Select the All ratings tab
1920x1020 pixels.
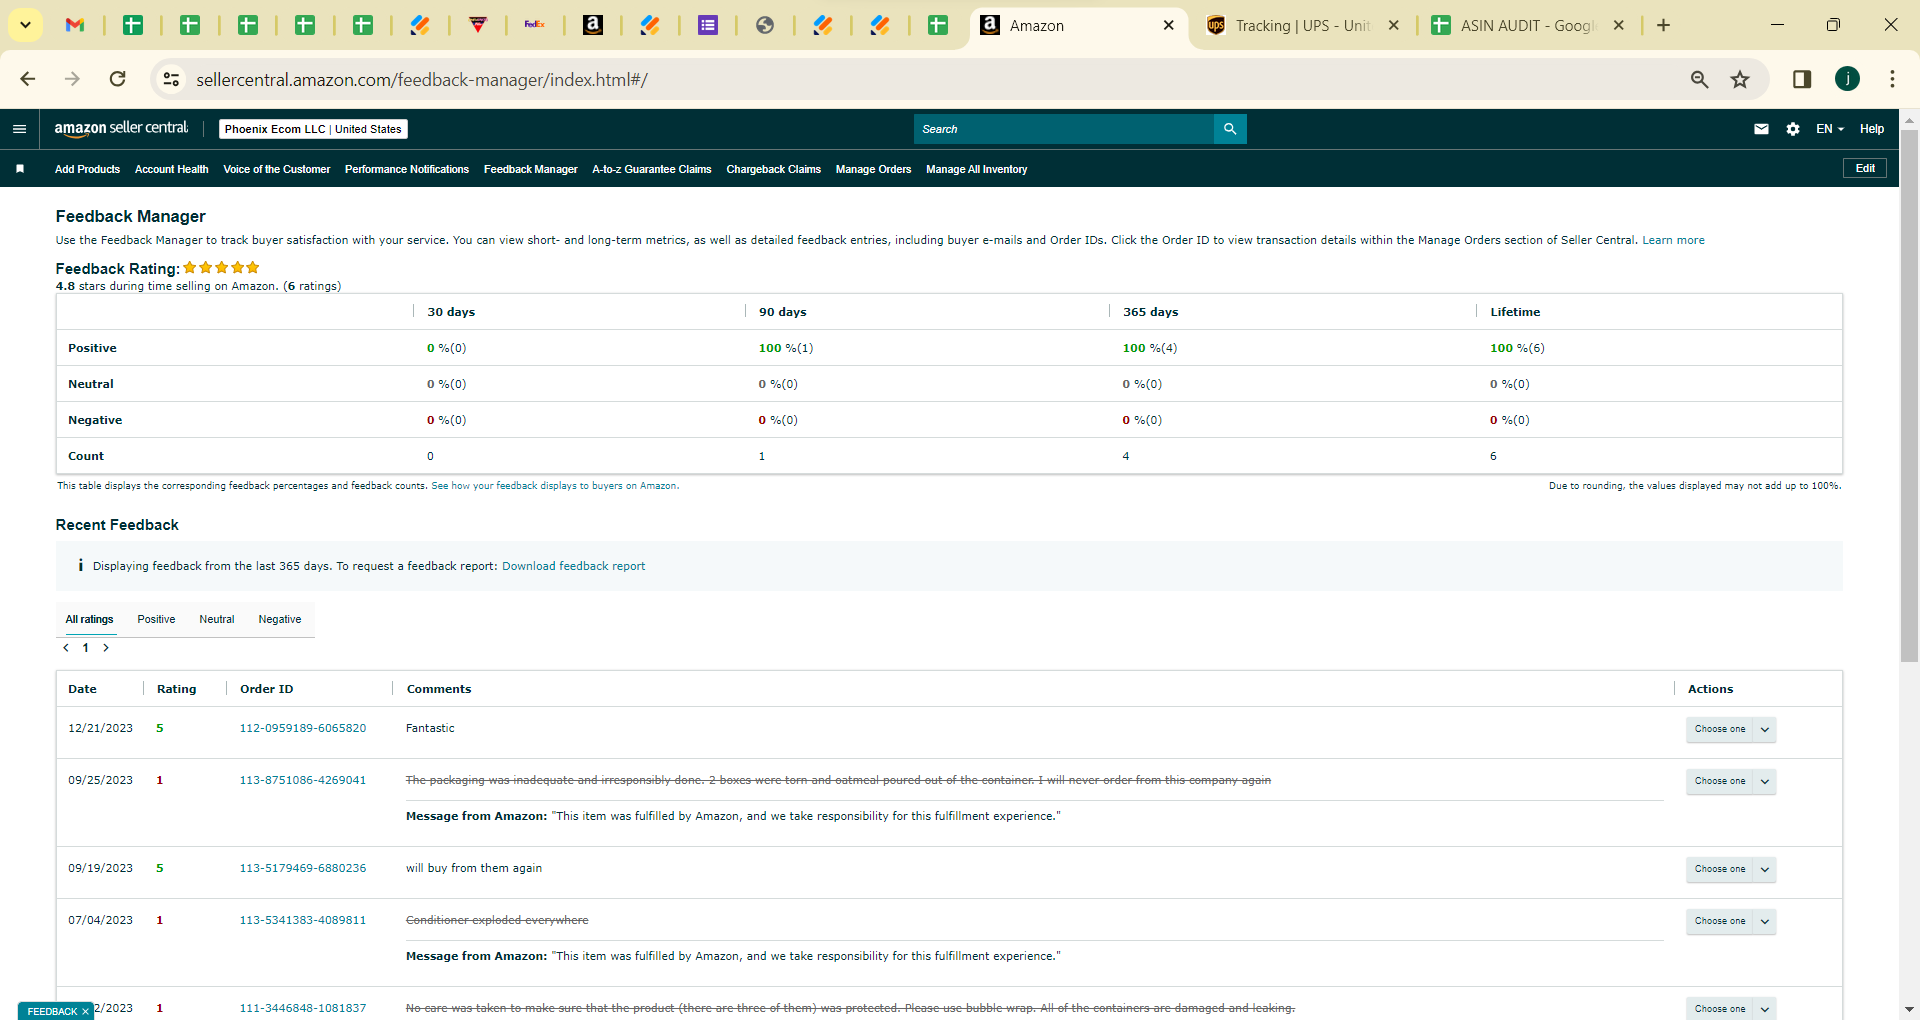coord(90,619)
